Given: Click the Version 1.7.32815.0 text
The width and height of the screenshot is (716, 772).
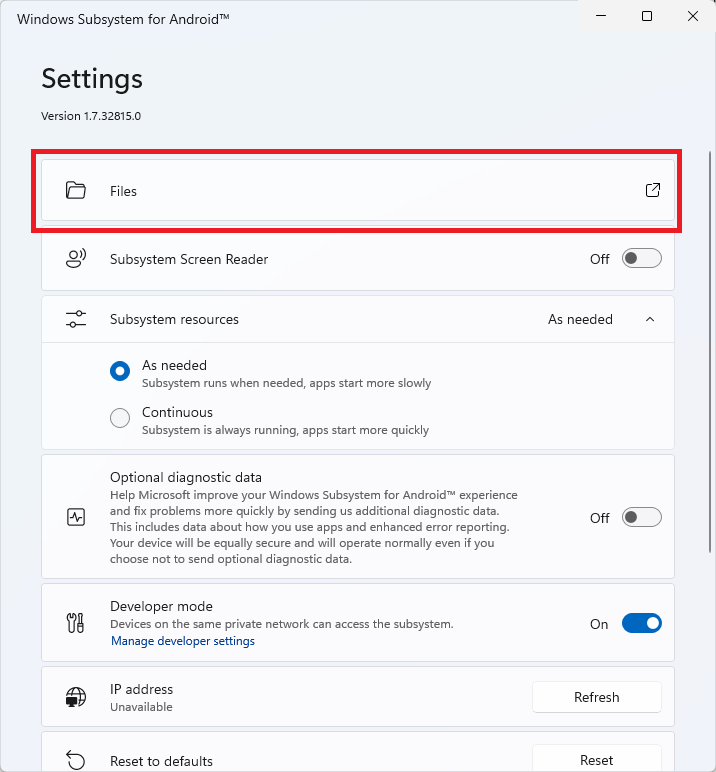Looking at the screenshot, I should [91, 116].
